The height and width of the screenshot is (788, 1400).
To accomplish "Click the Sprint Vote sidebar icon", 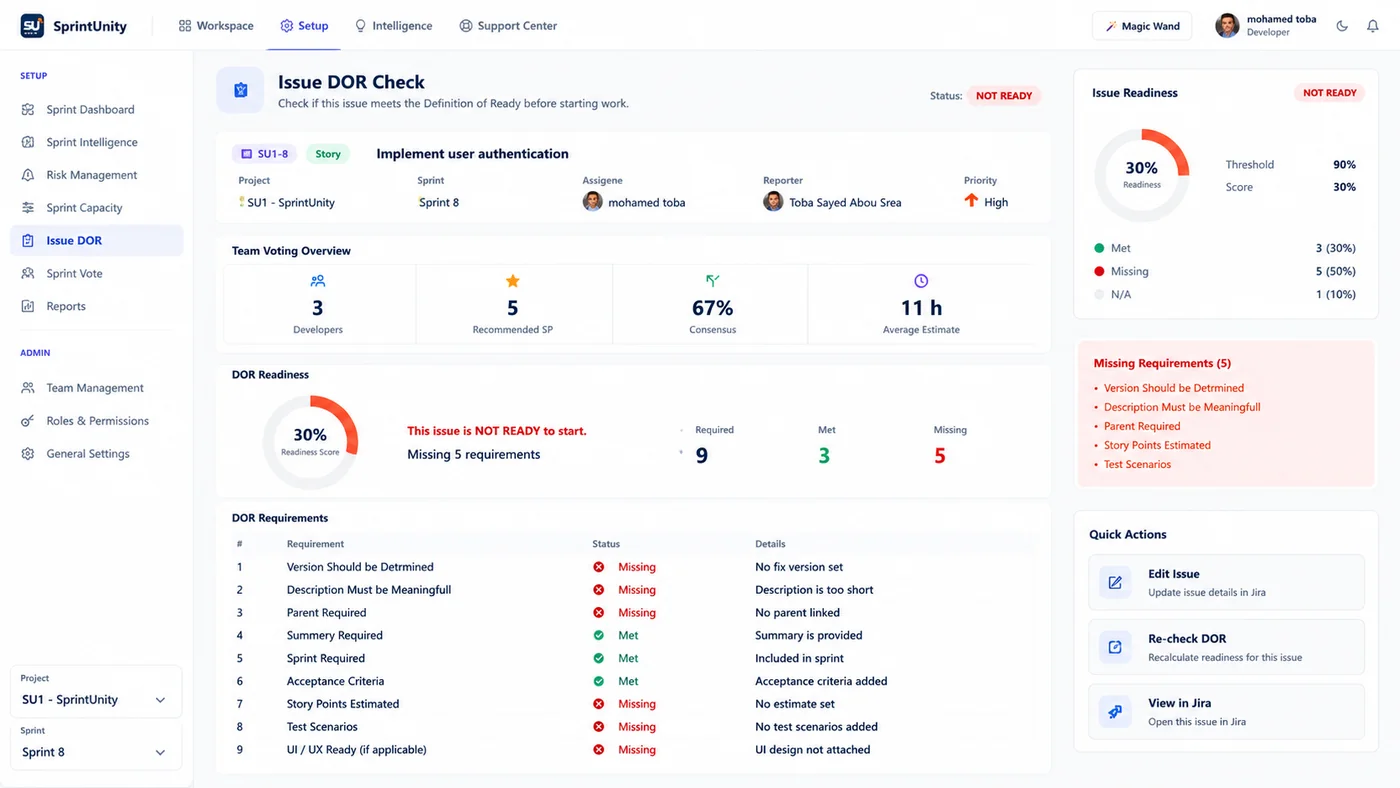I will click(28, 273).
